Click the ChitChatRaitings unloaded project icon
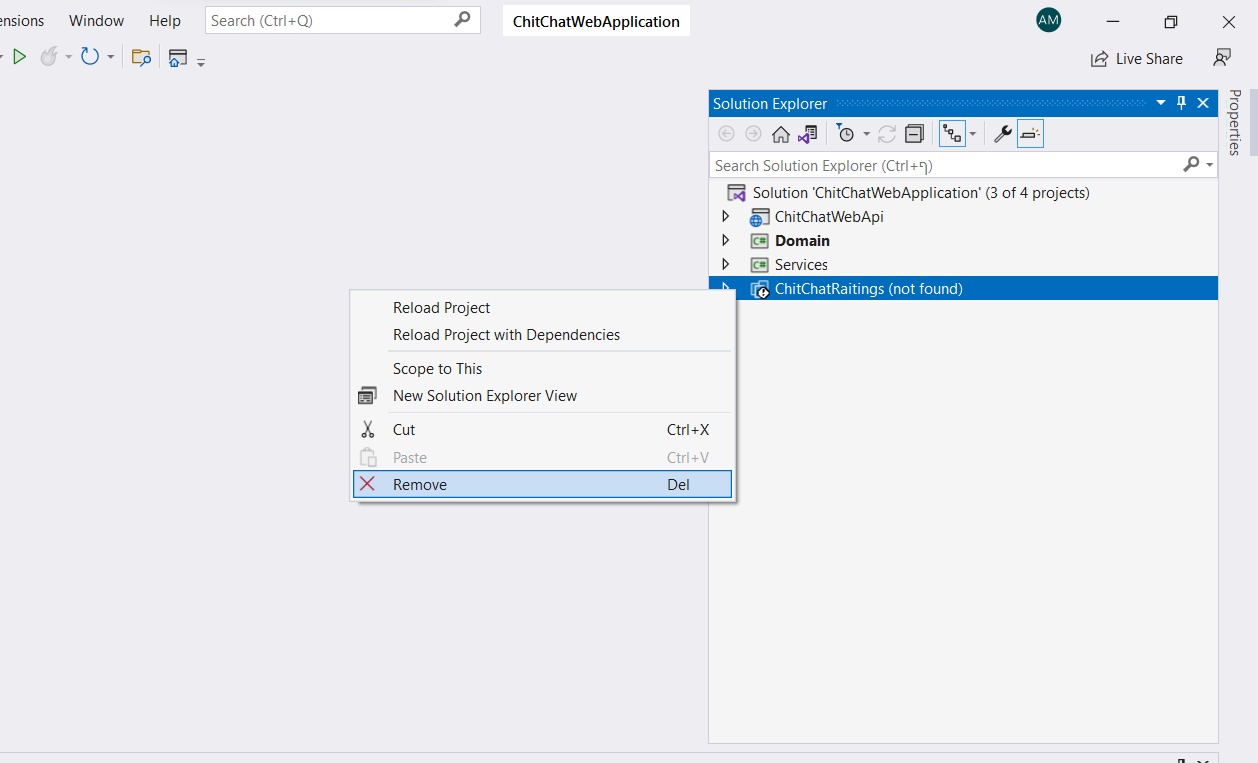Viewport: 1258px width, 763px height. (760, 289)
